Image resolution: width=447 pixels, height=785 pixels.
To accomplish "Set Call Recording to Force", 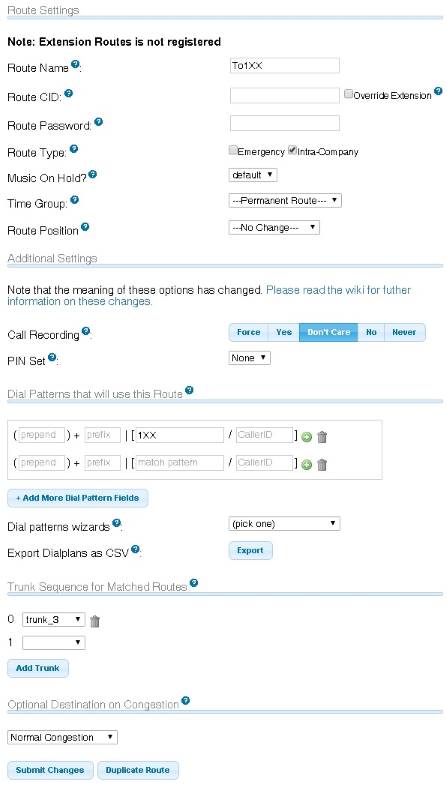I will (x=248, y=332).
